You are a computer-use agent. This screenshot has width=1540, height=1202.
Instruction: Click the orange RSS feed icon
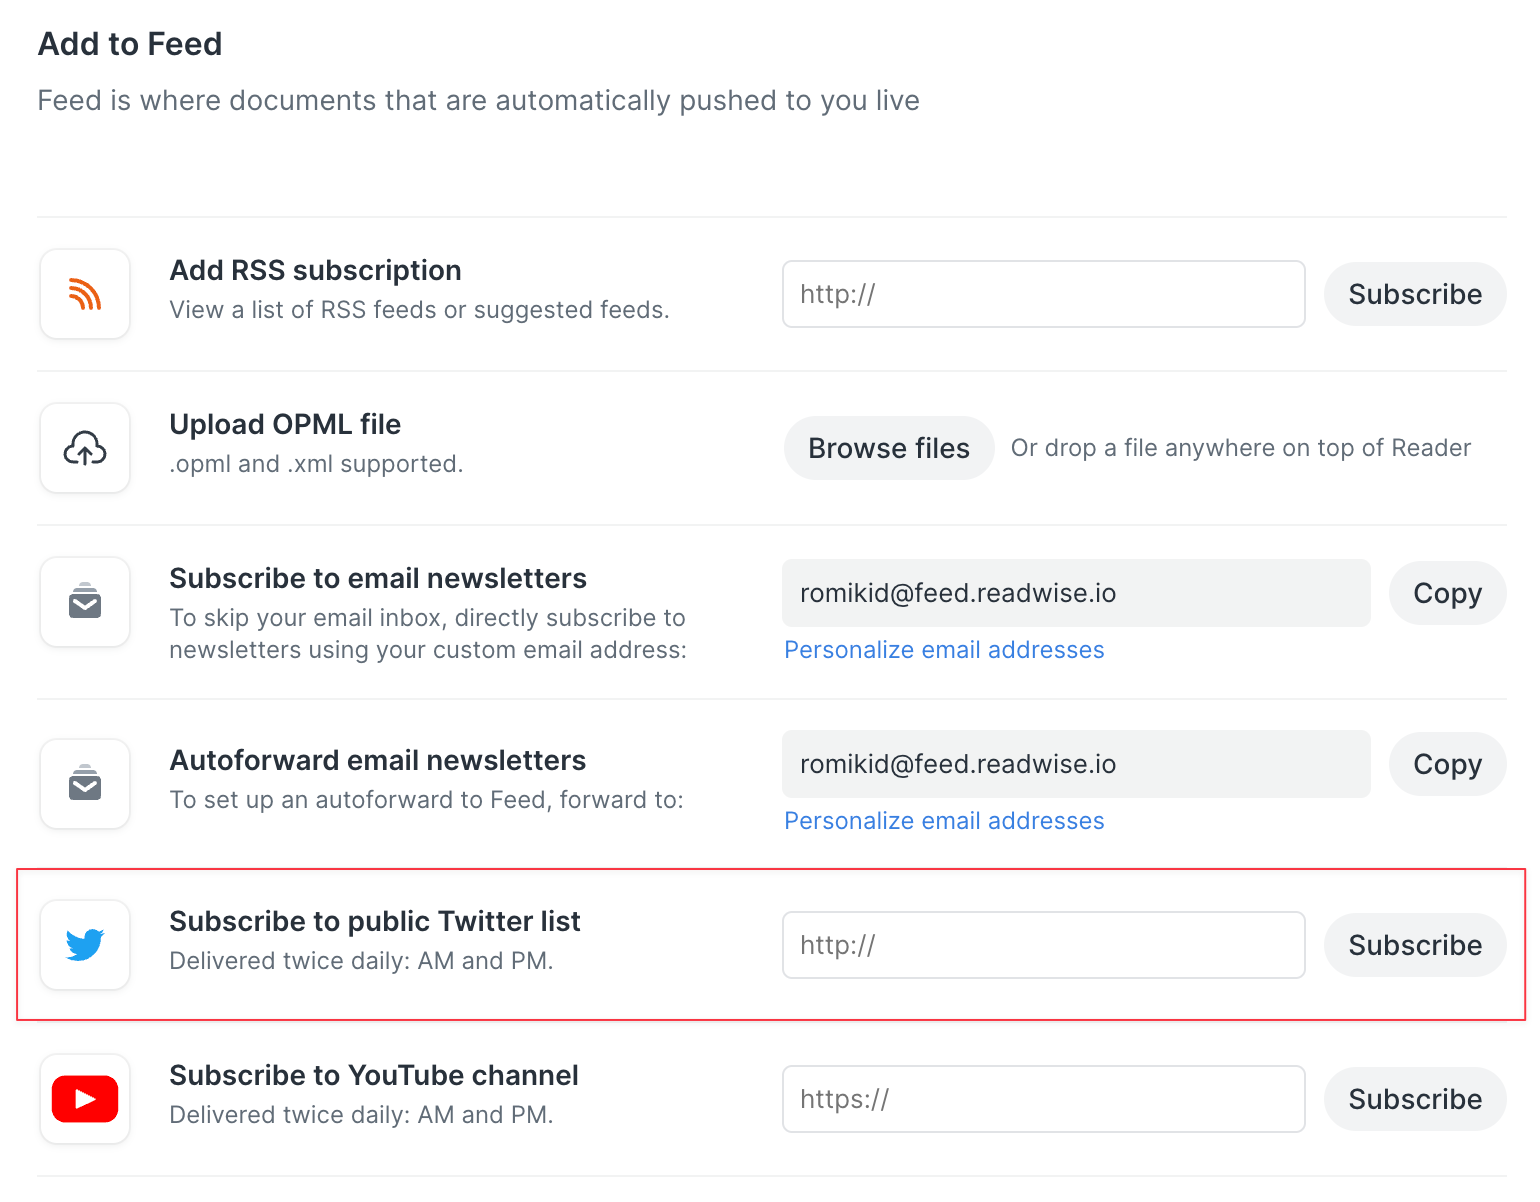[x=85, y=294]
